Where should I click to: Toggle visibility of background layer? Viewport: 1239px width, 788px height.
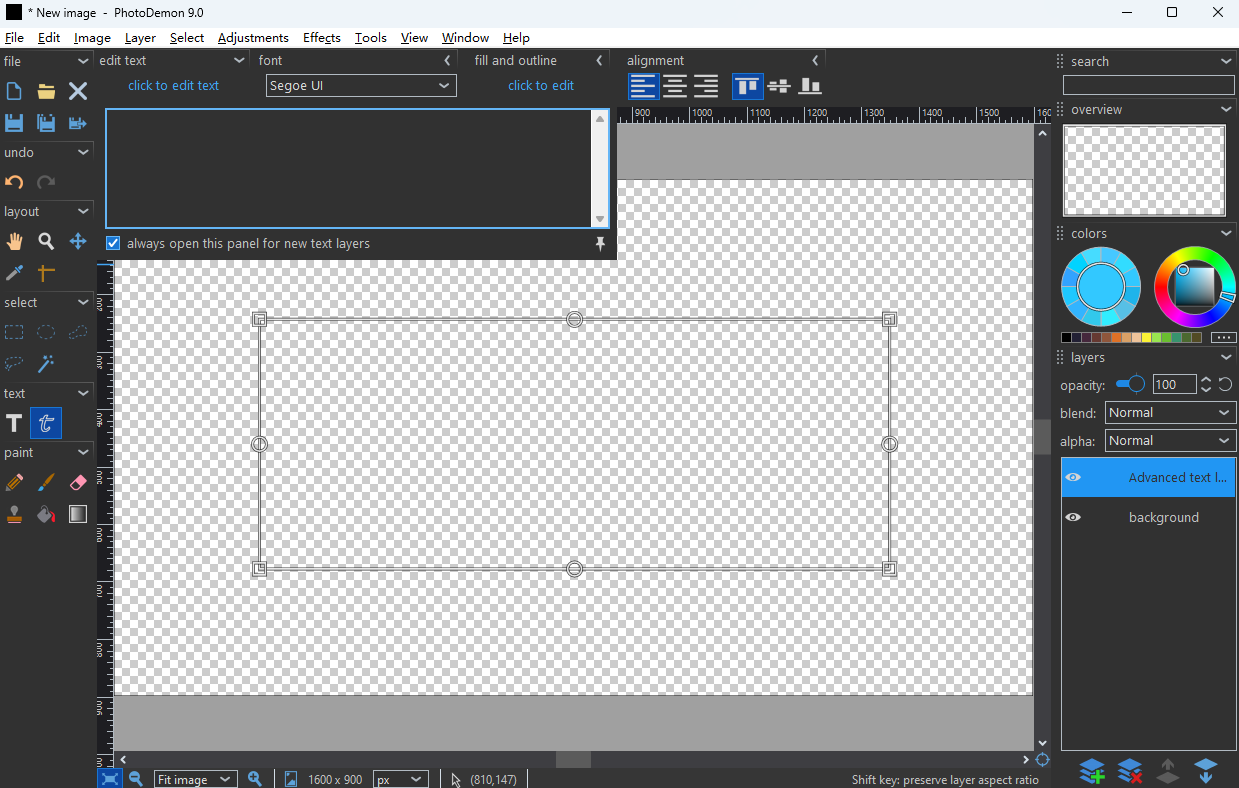tap(1073, 517)
